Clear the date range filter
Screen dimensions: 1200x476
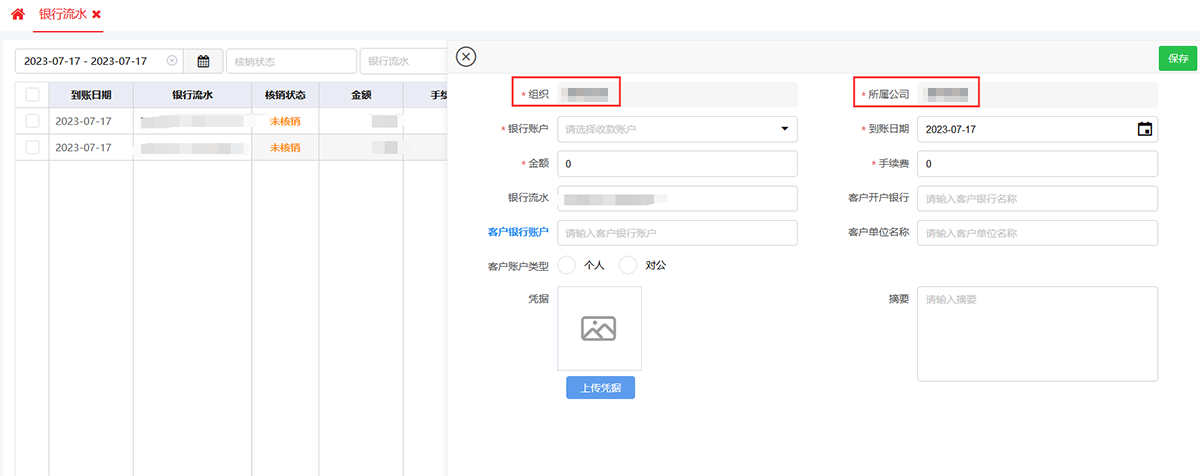point(172,61)
